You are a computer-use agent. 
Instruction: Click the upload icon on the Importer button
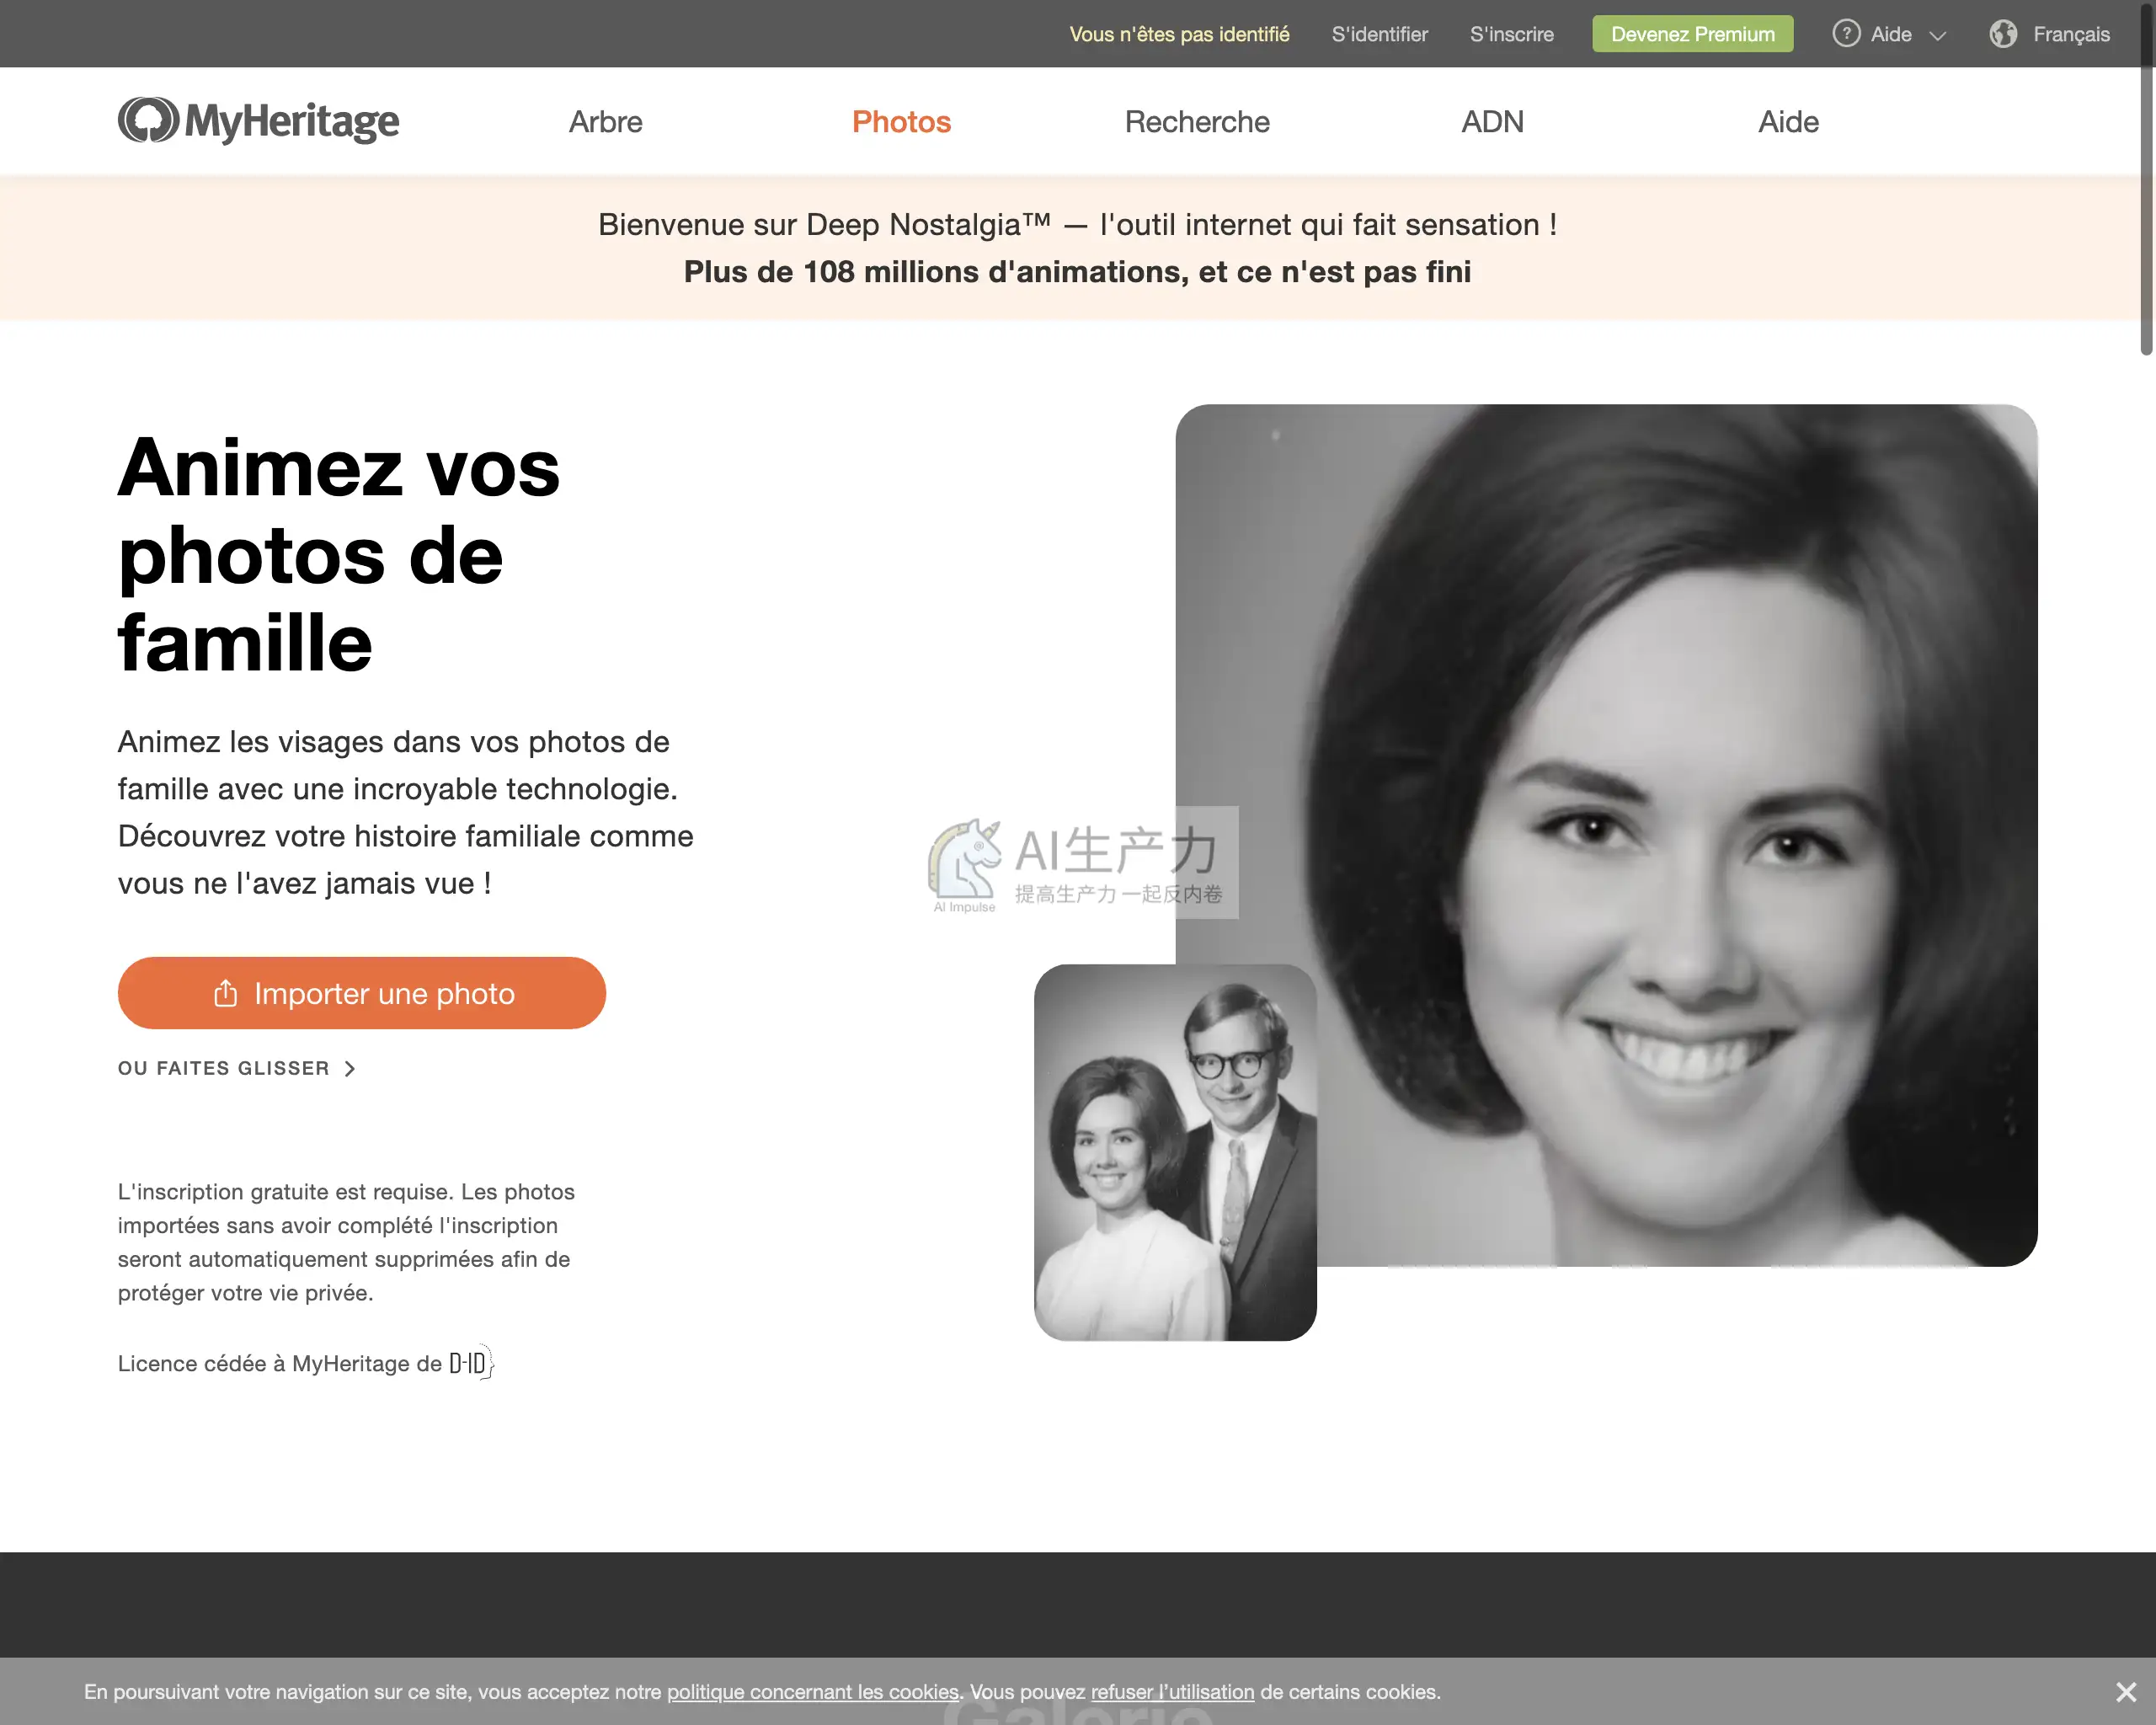click(x=226, y=993)
